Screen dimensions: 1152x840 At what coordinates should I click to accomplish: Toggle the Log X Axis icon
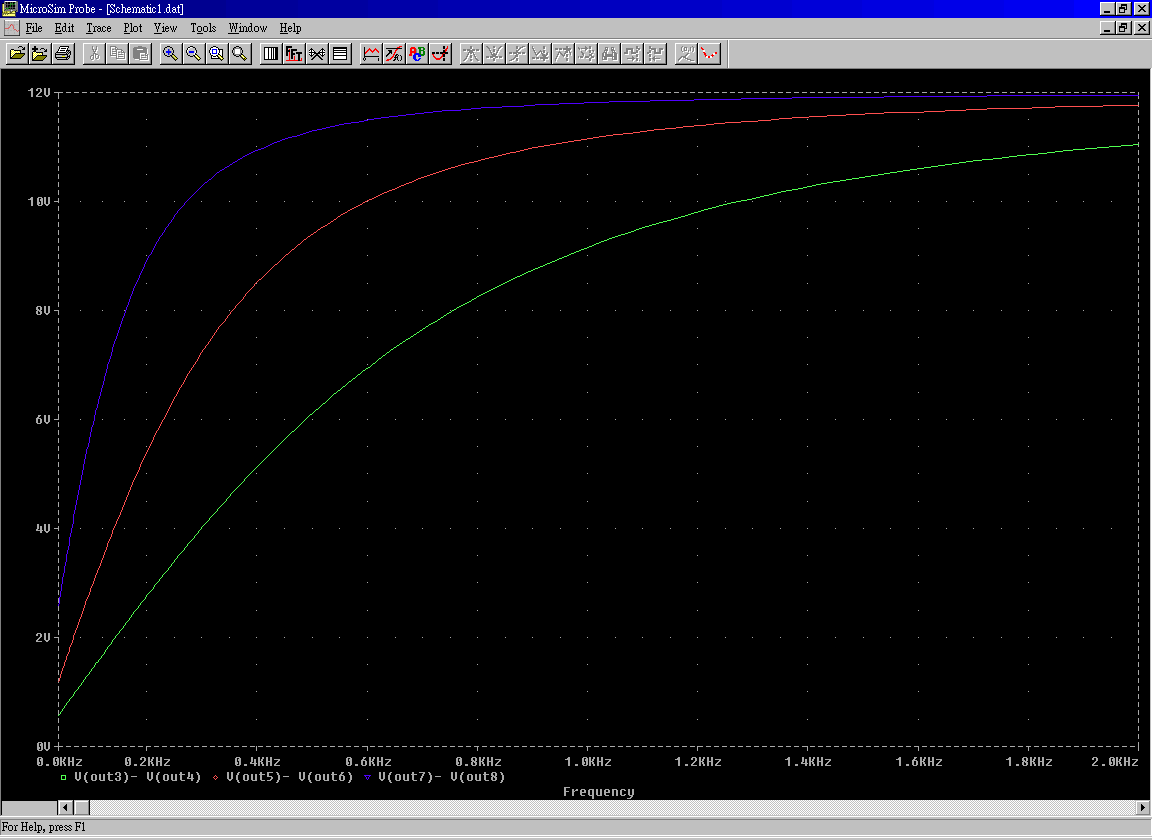point(271,54)
